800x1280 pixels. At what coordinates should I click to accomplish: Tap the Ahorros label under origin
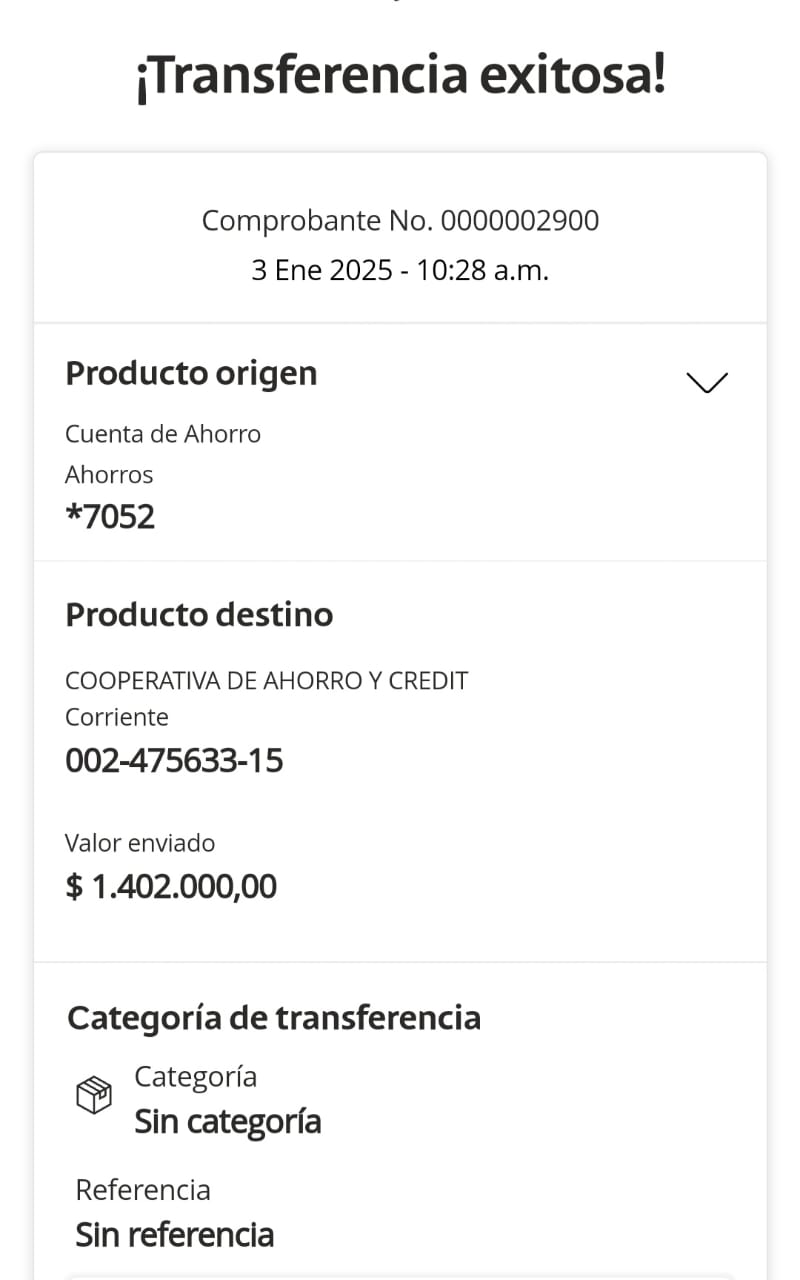tap(109, 474)
